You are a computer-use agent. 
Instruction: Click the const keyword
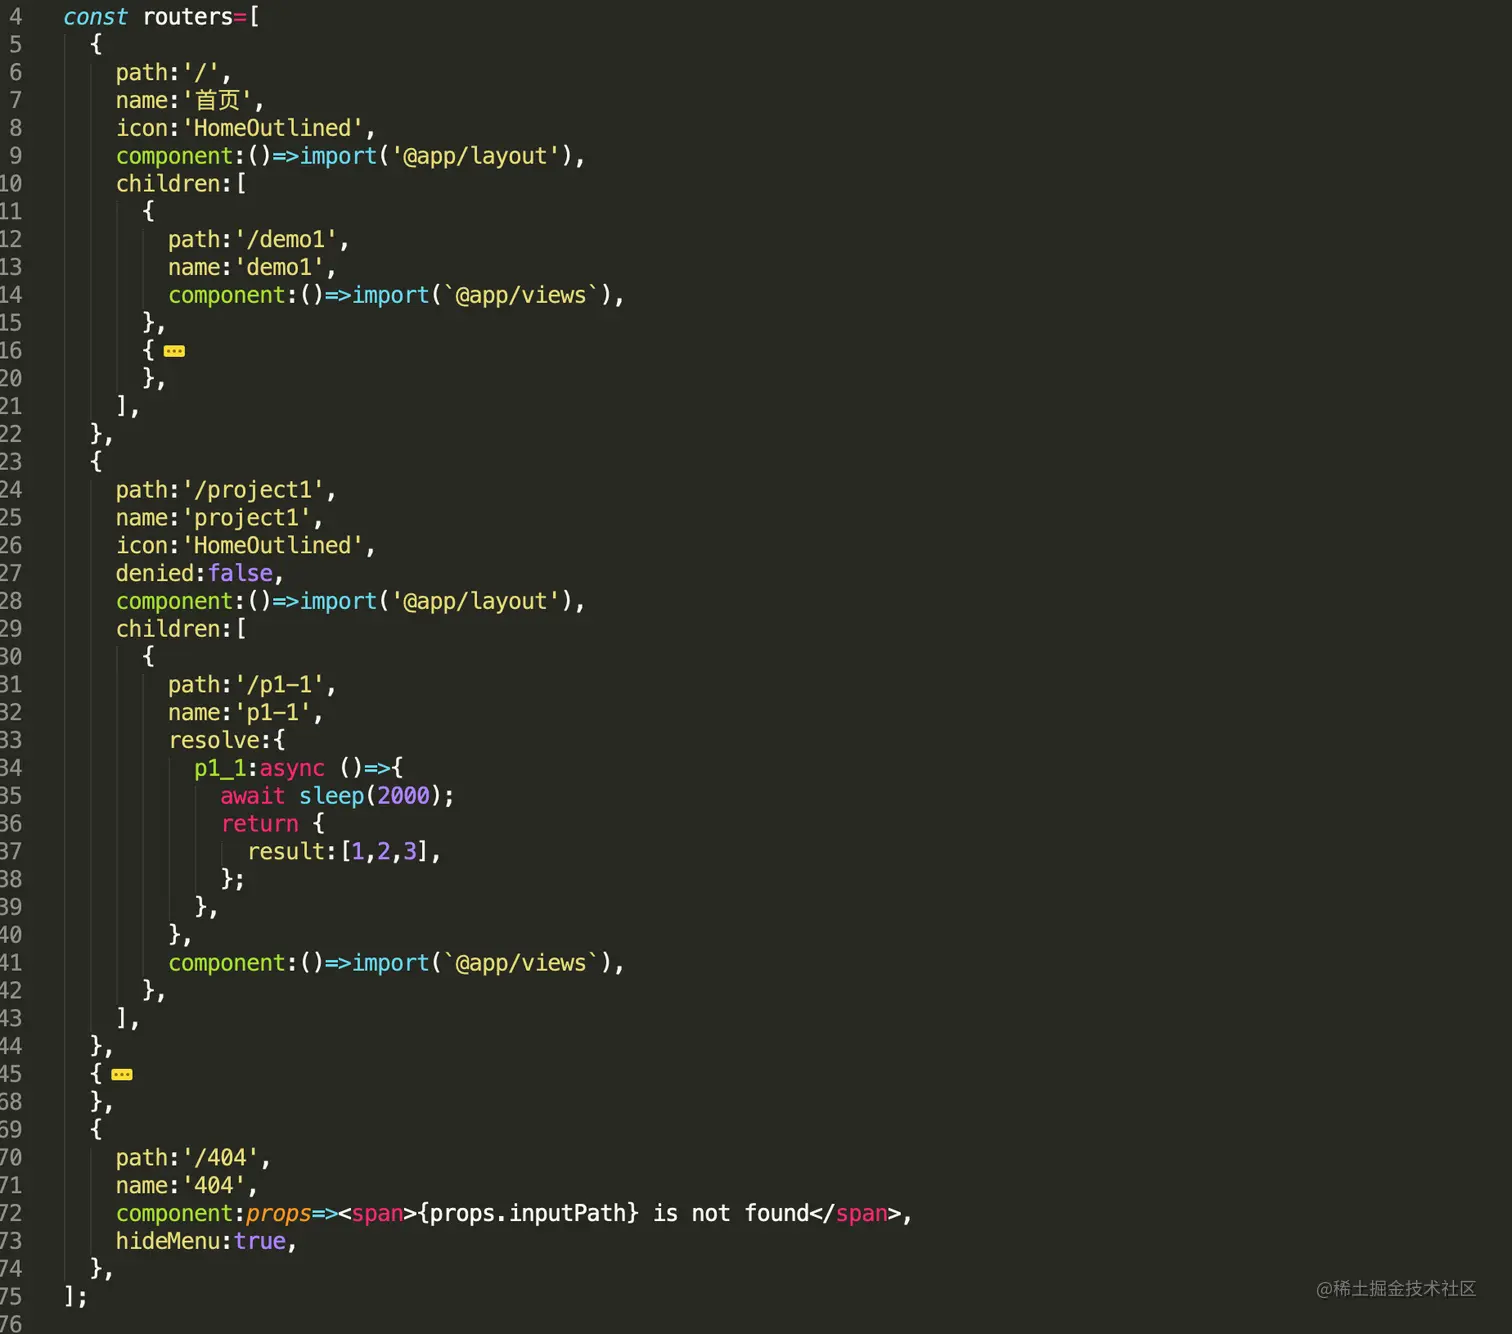tap(95, 17)
